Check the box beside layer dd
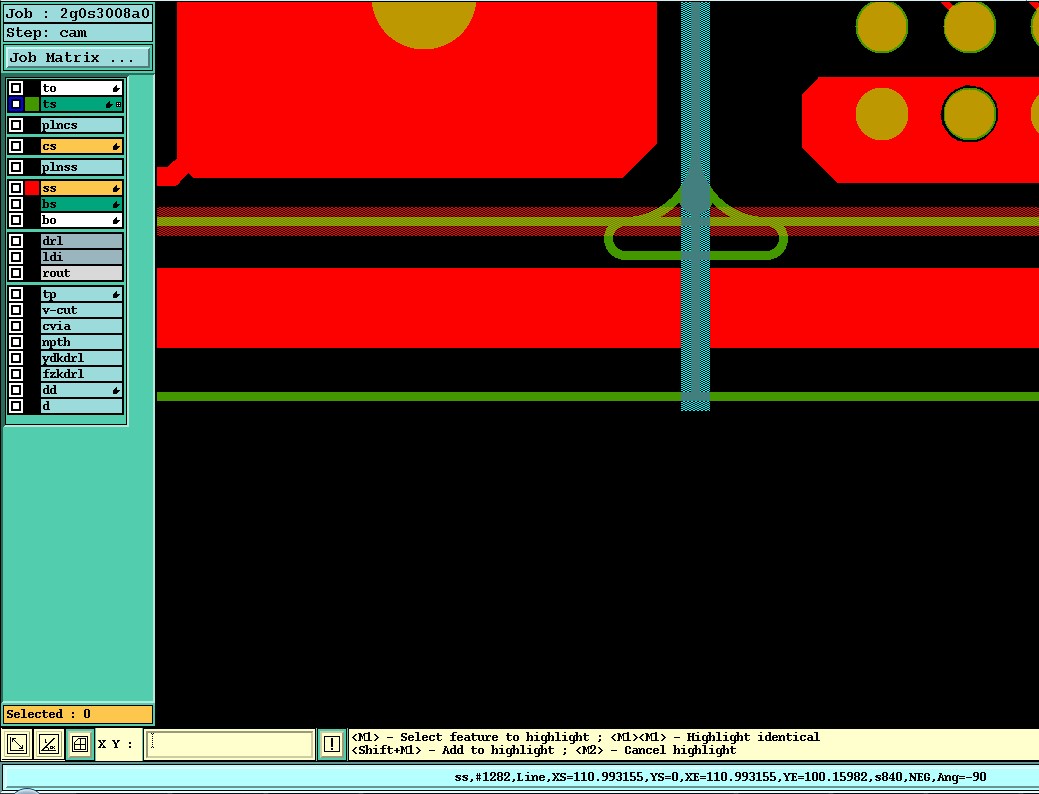The width and height of the screenshot is (1039, 794). pos(16,390)
